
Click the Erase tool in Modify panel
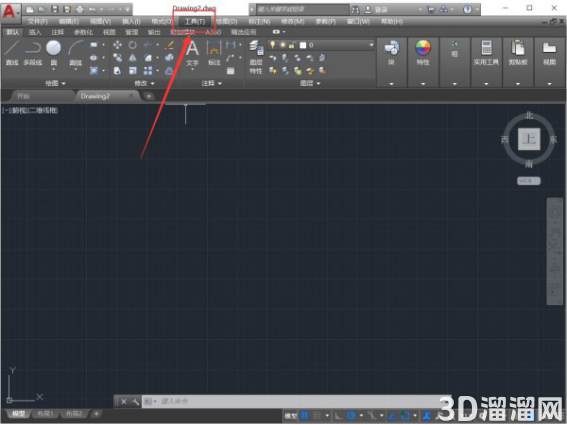169,45
